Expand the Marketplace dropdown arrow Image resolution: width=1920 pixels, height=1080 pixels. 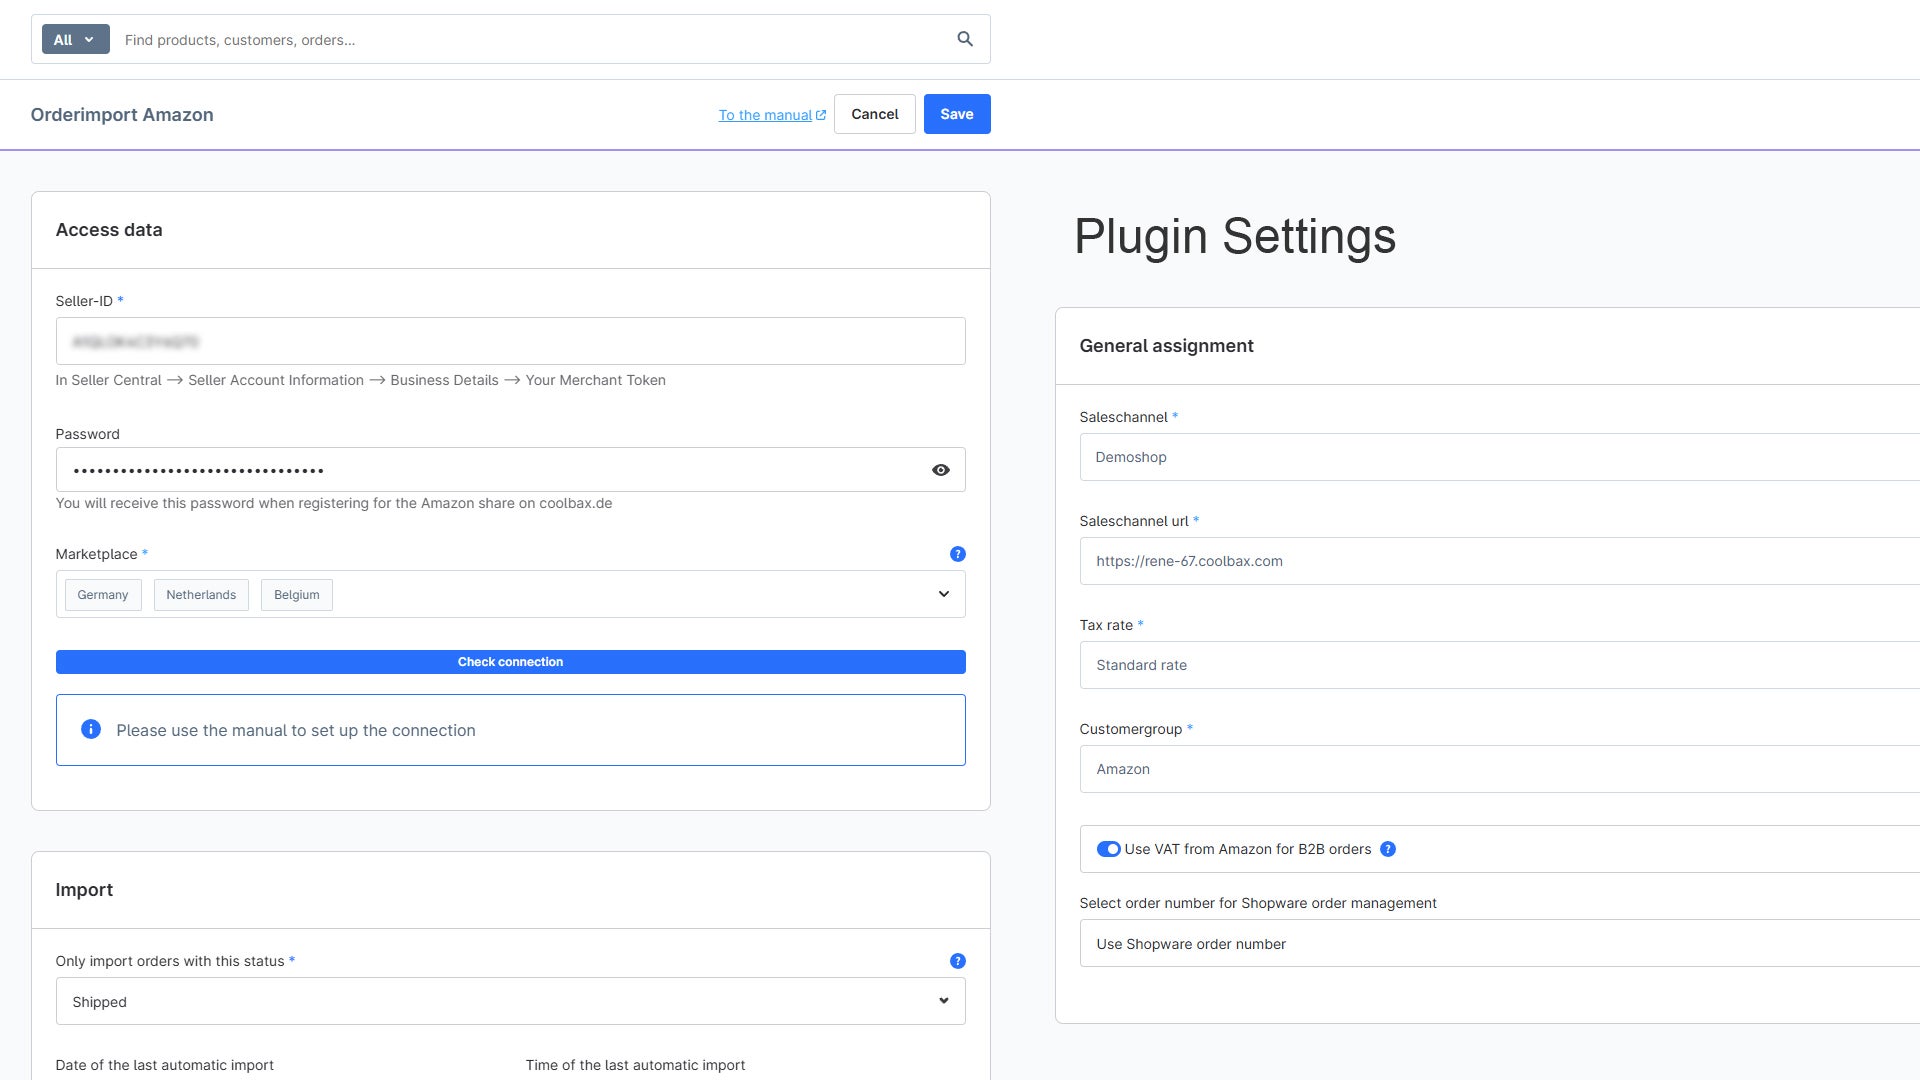click(x=944, y=594)
